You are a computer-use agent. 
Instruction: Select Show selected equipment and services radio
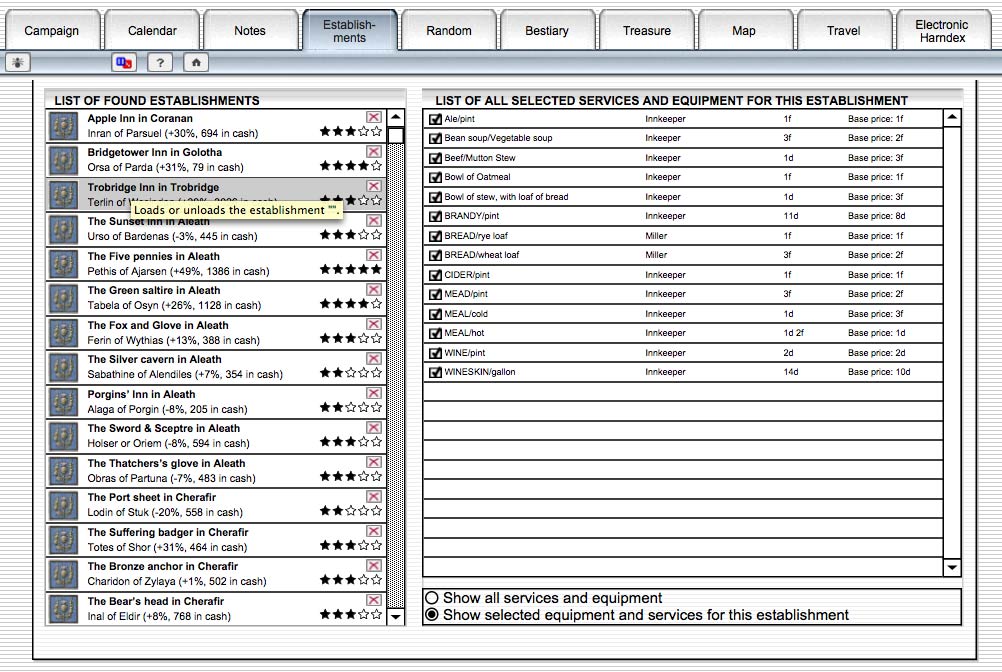(432, 615)
